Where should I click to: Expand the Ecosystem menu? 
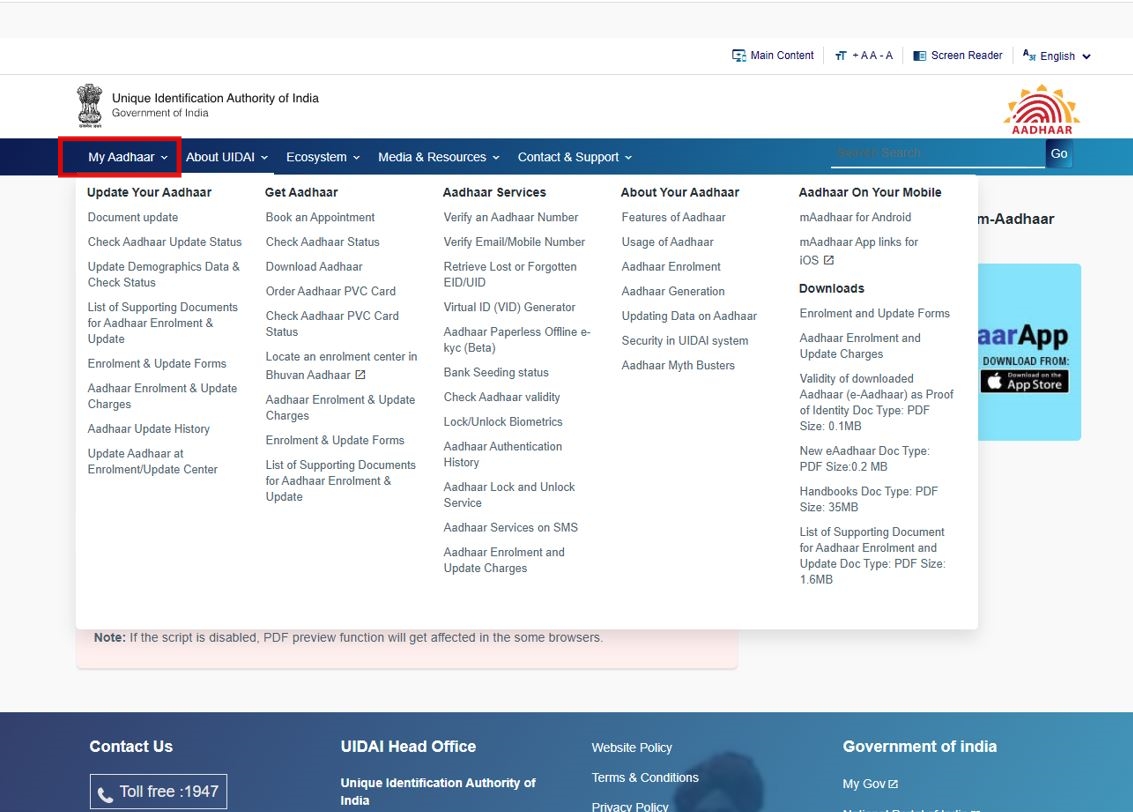[322, 157]
